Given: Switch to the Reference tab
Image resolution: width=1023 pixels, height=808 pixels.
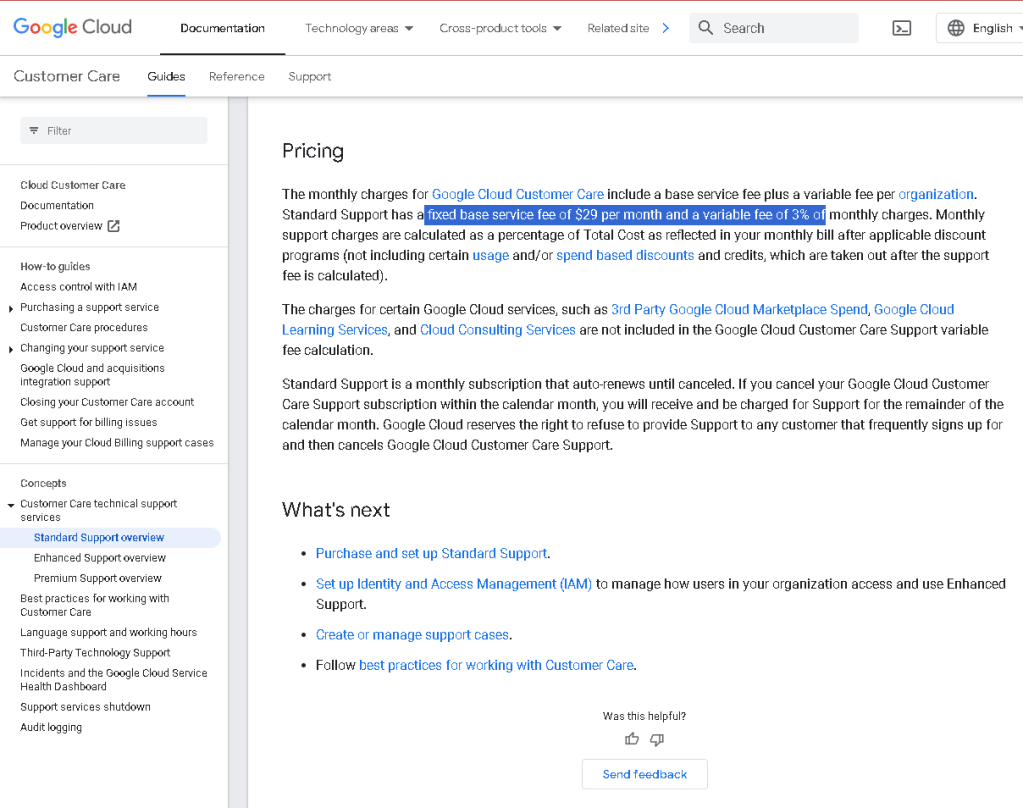Looking at the screenshot, I should (x=237, y=76).
